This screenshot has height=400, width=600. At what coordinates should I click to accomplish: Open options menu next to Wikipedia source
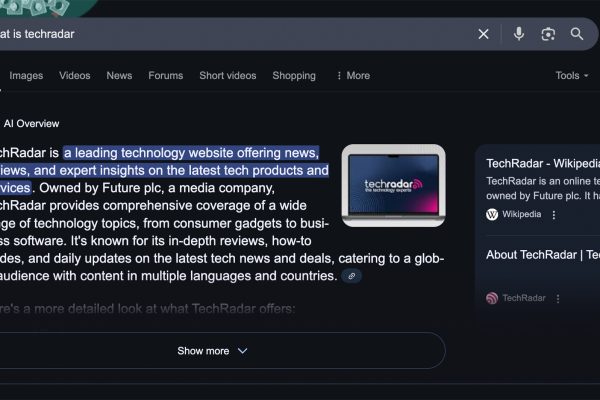[x=554, y=215]
